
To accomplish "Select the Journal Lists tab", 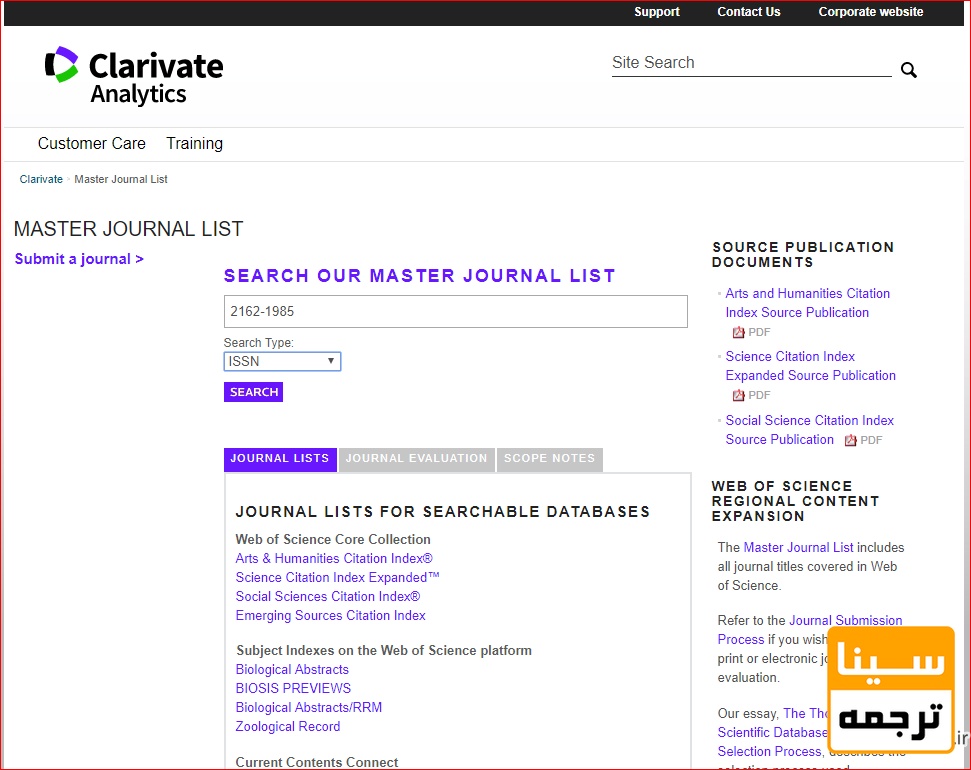I will tap(280, 459).
